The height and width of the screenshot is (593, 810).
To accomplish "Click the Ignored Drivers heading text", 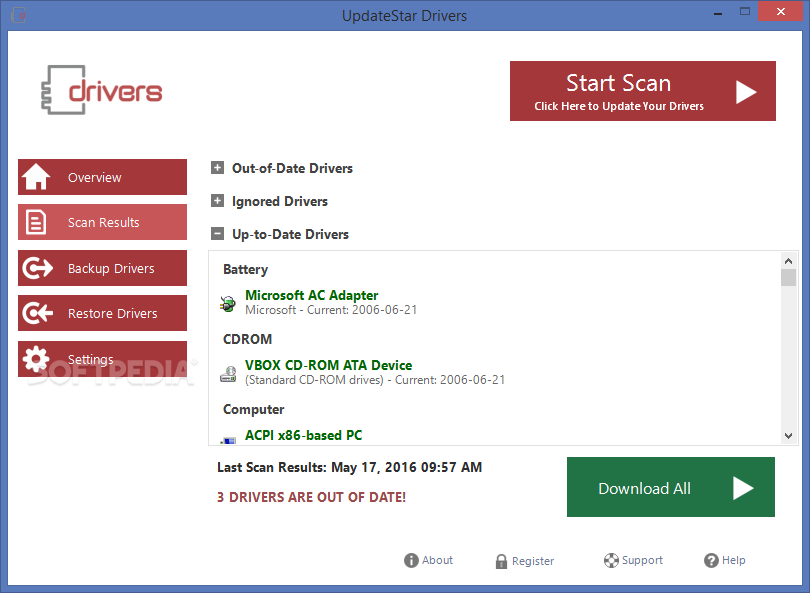I will coord(280,201).
